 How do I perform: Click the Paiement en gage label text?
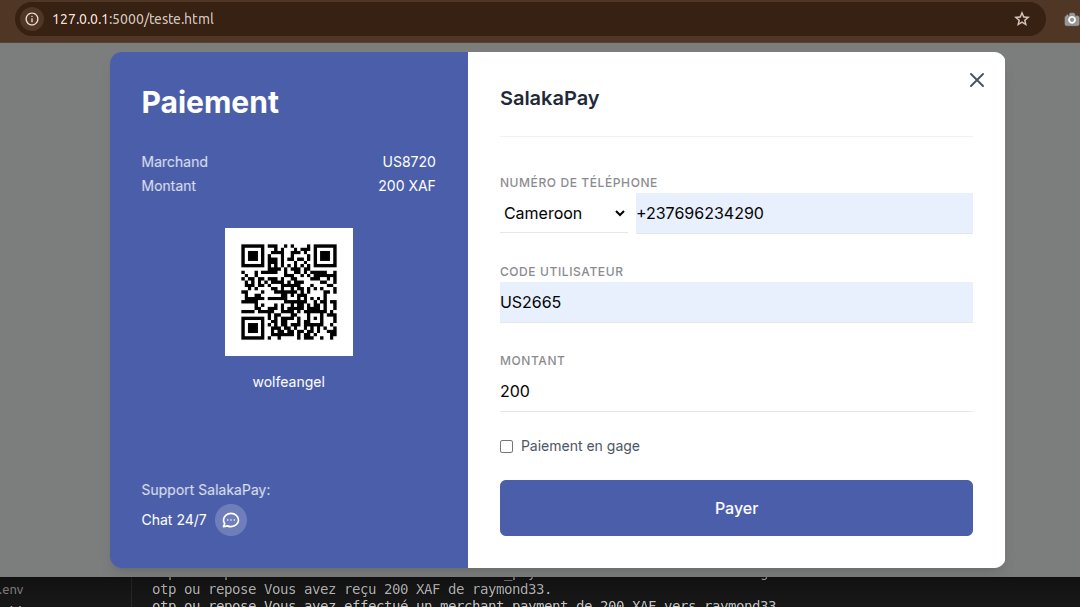580,446
